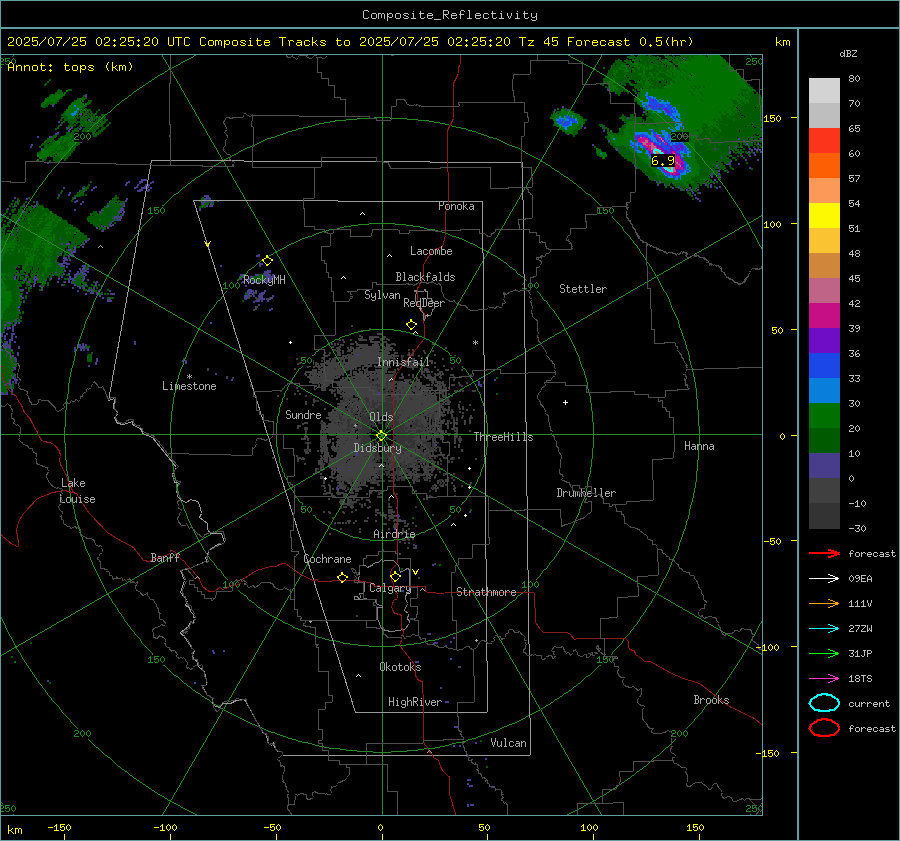Click the Stettler city label
The width and height of the screenshot is (900, 841).
[x=583, y=289]
